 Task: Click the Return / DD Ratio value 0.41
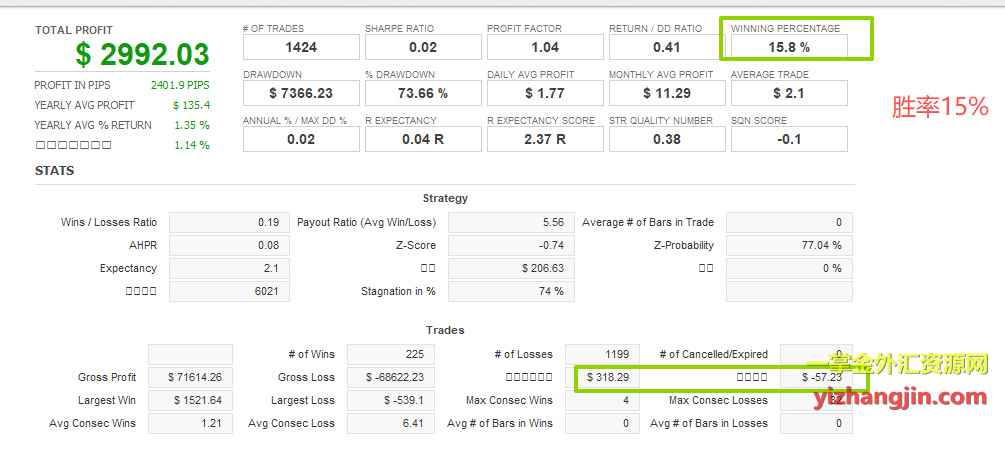(667, 47)
